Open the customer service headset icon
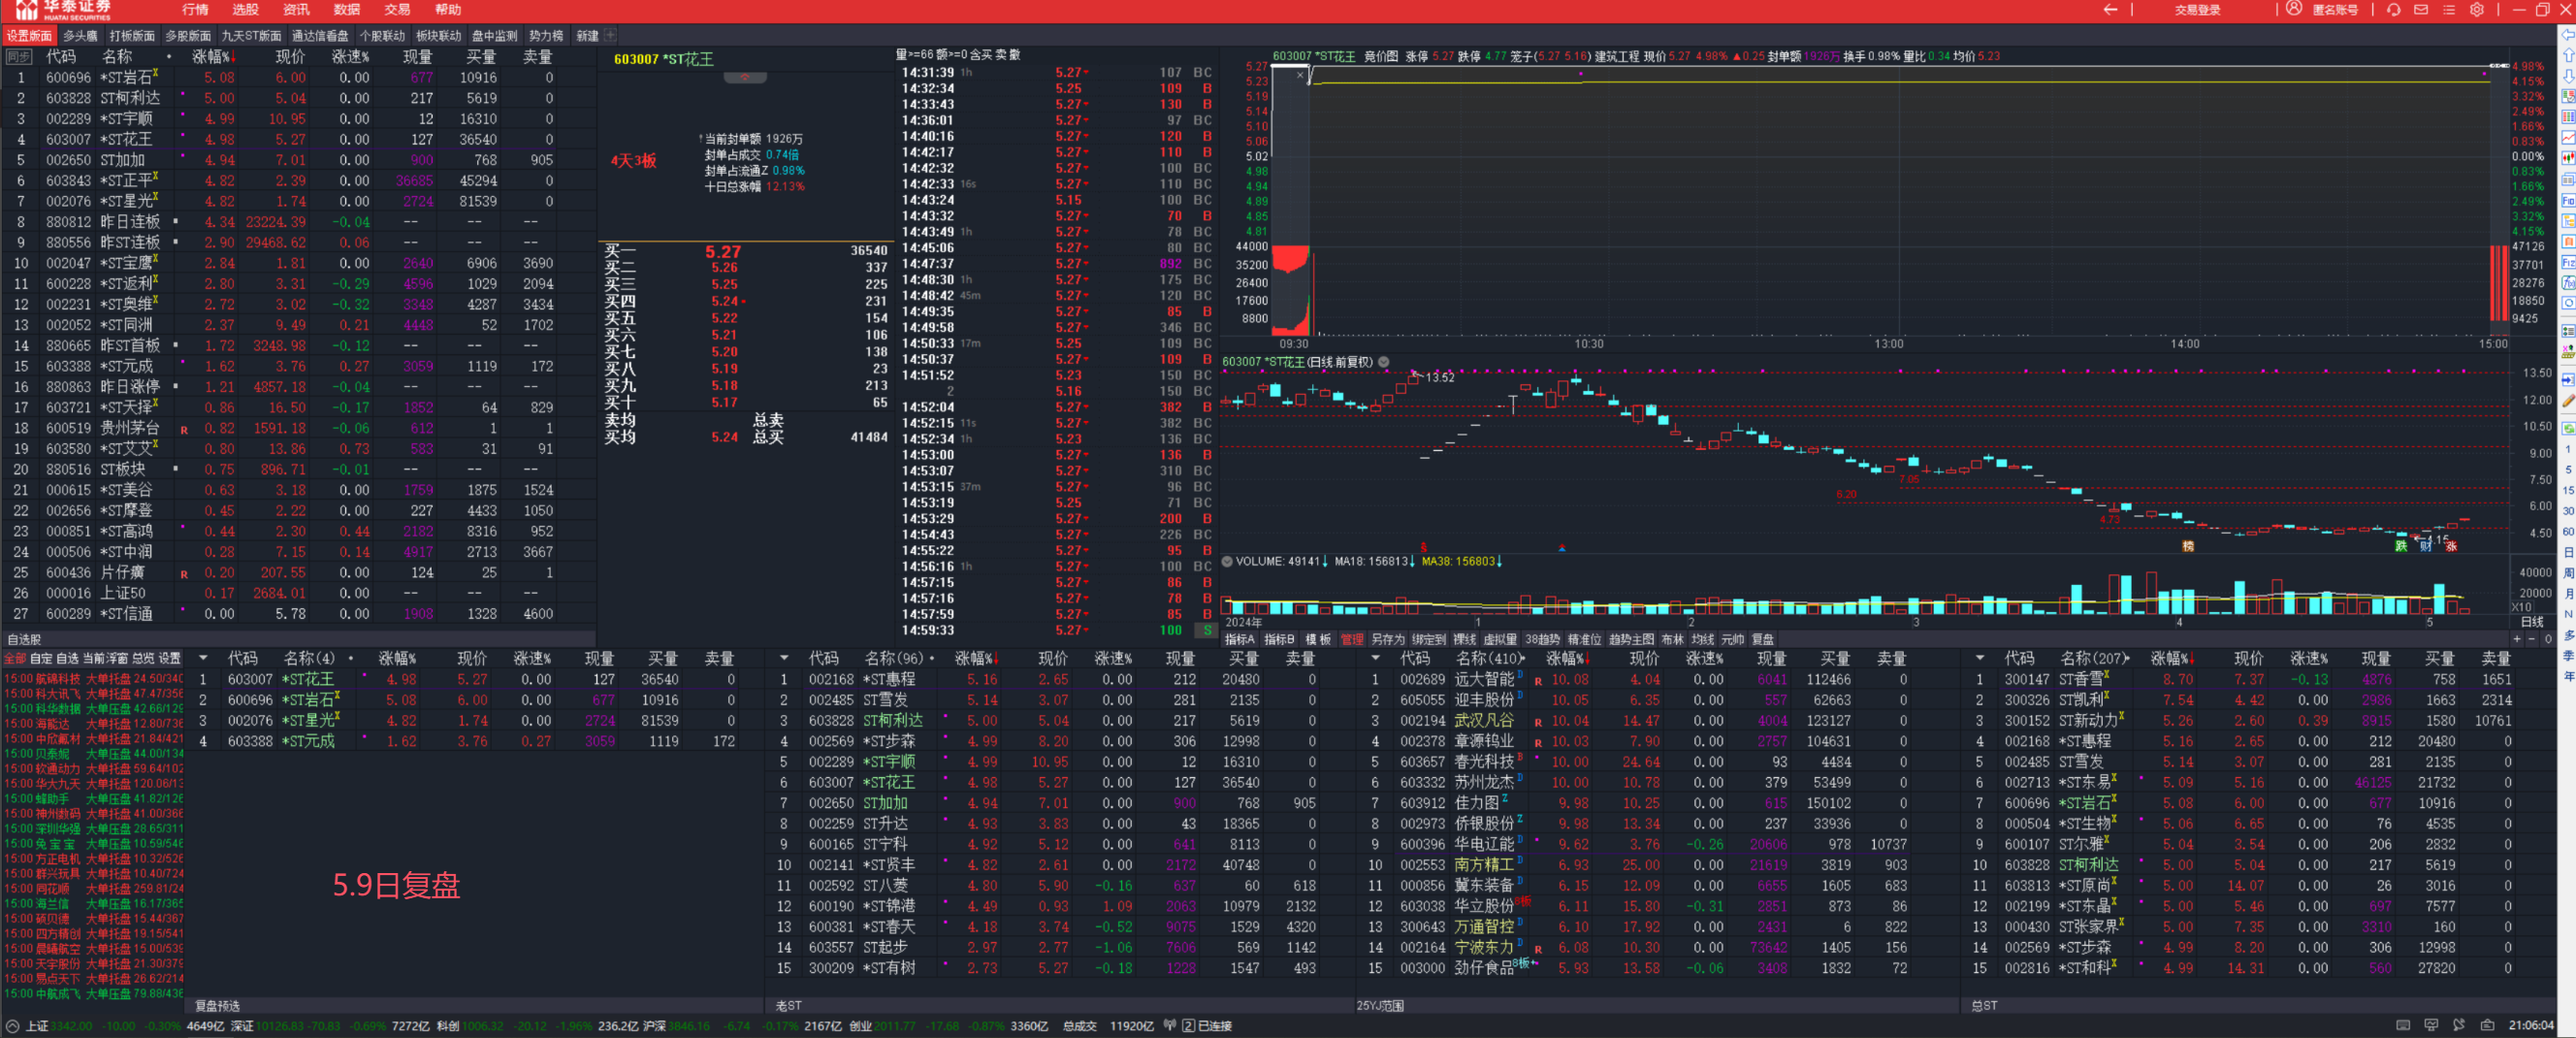 point(2393,10)
